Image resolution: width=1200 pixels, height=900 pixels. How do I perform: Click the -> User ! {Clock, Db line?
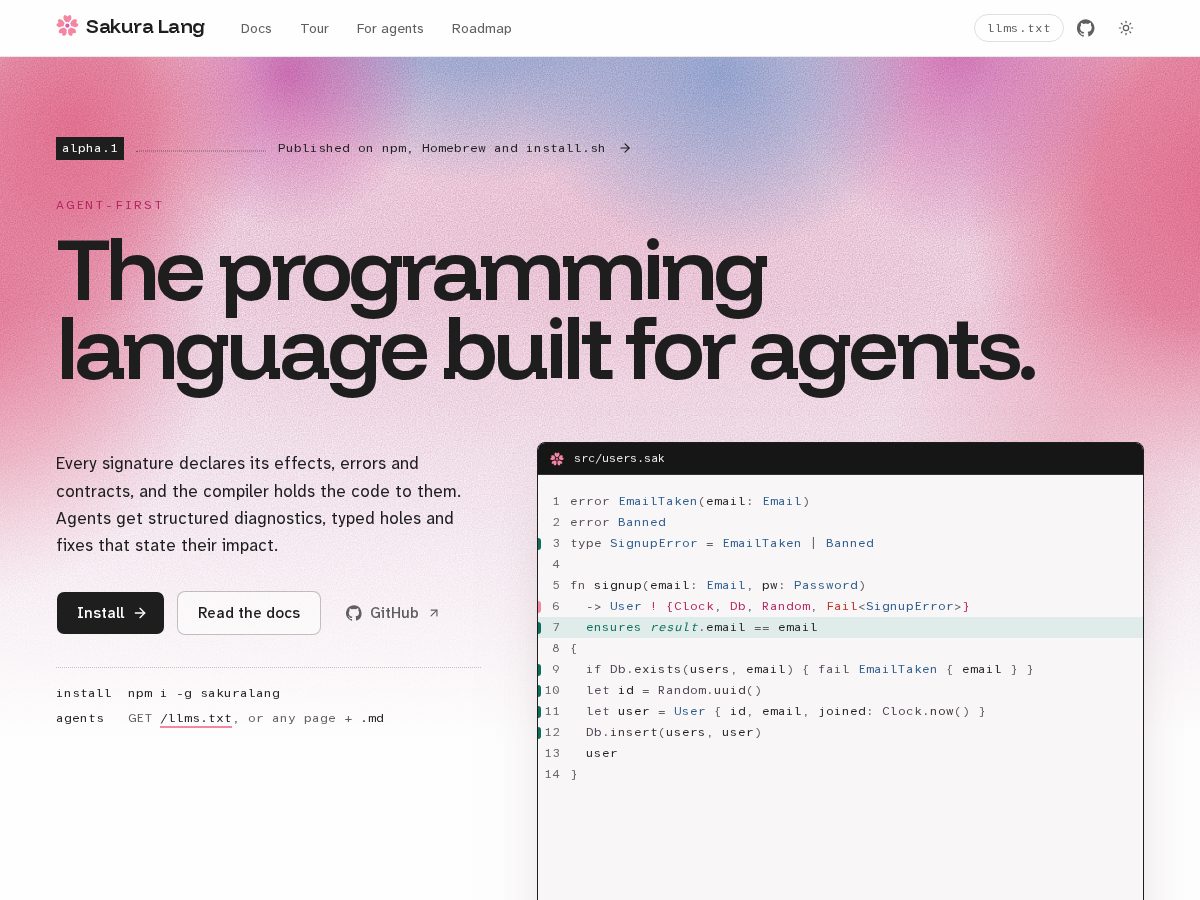[840, 606]
